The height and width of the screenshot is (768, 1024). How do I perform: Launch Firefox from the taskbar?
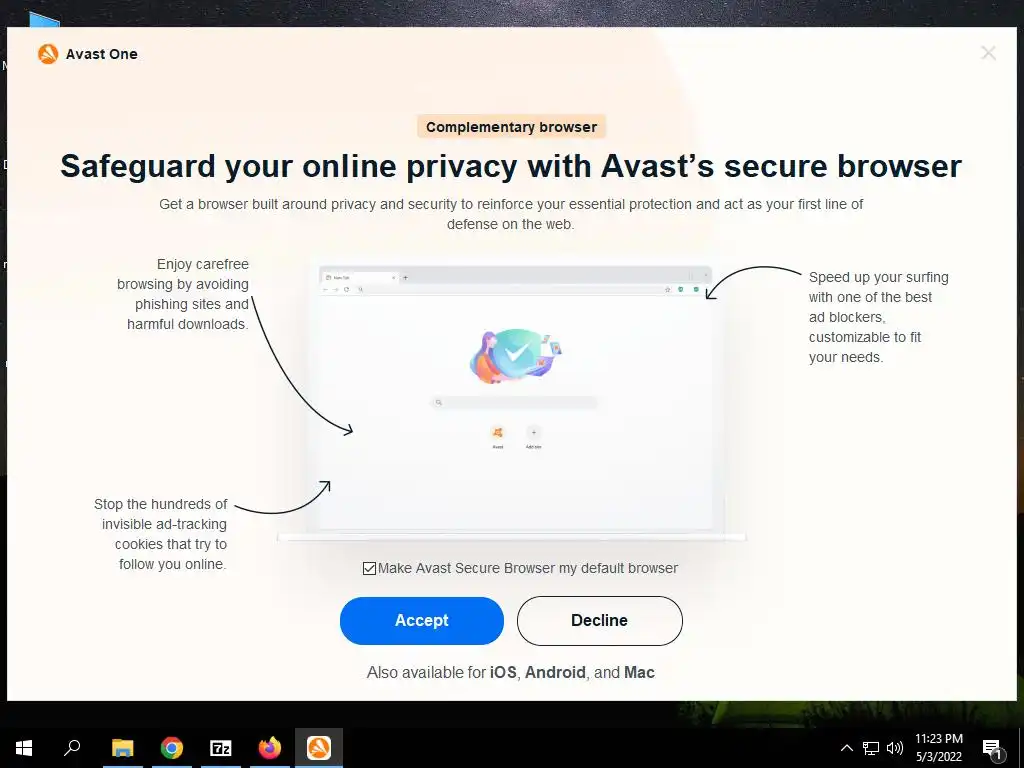pos(270,748)
